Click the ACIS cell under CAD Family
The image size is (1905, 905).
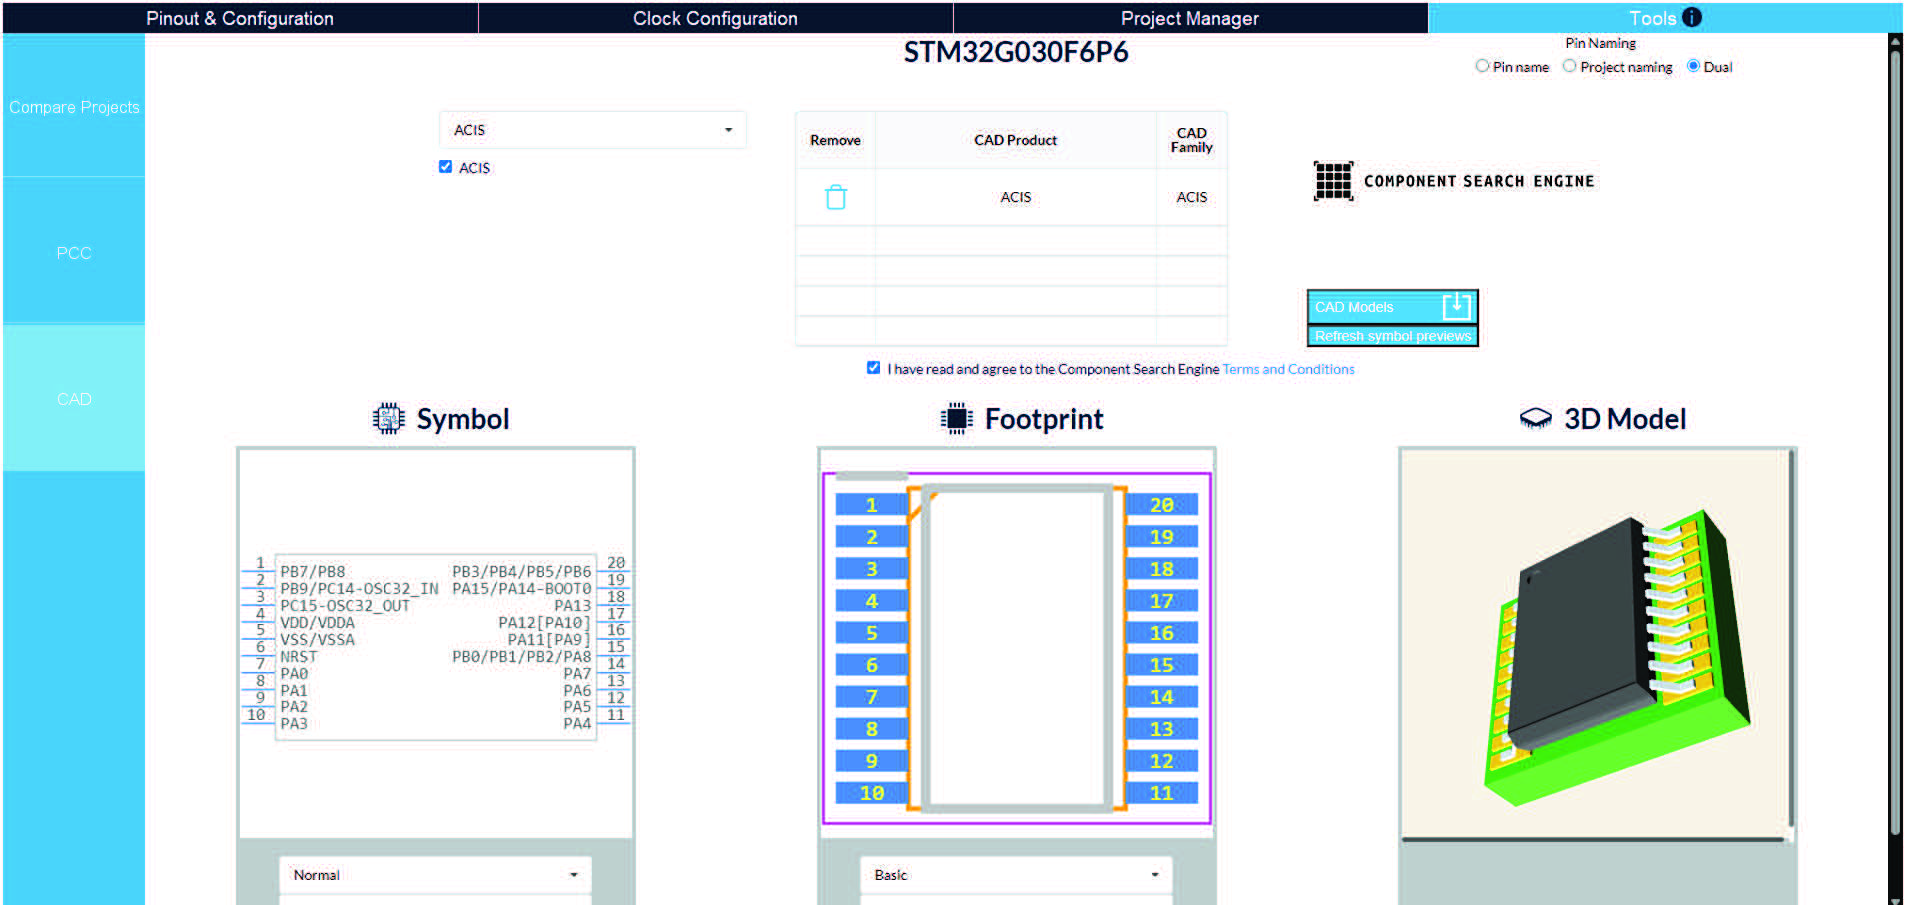(1191, 197)
